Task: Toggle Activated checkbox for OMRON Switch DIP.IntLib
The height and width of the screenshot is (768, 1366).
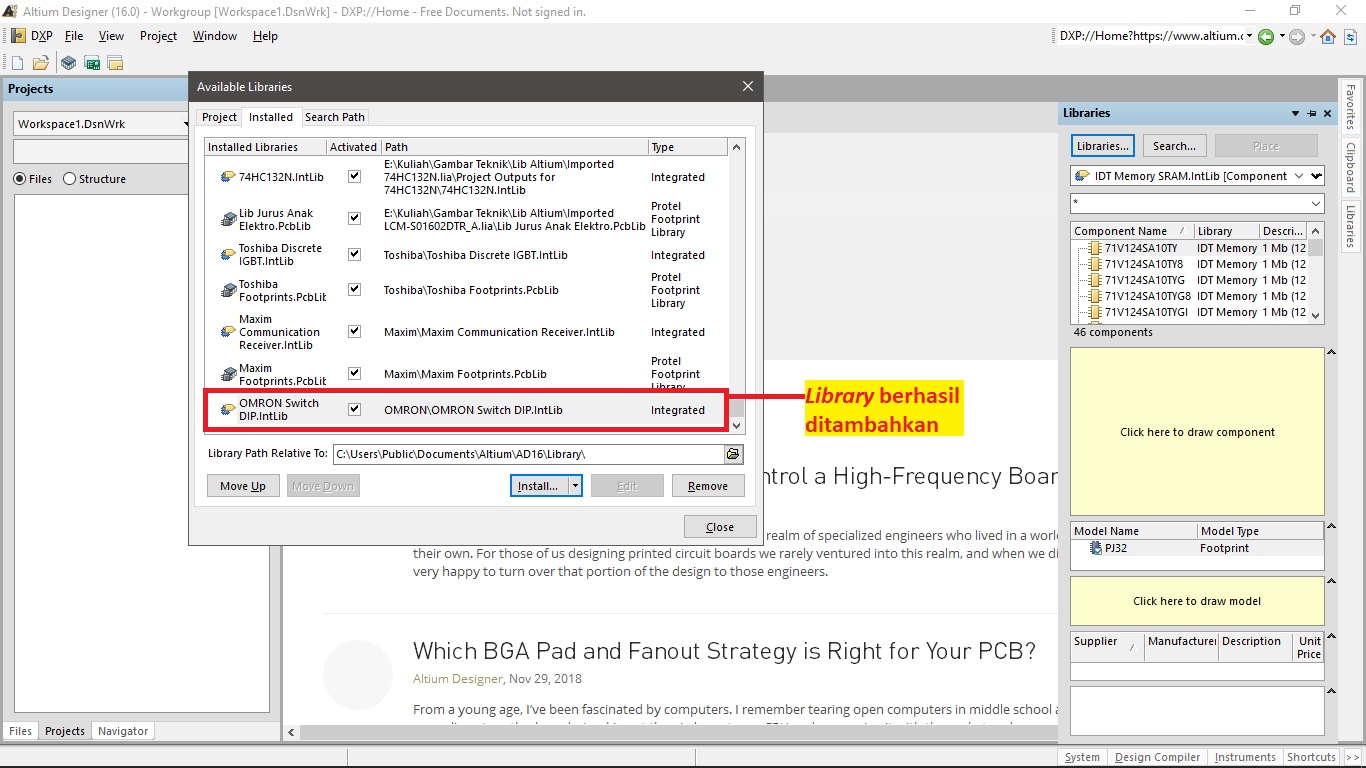Action: (354, 409)
